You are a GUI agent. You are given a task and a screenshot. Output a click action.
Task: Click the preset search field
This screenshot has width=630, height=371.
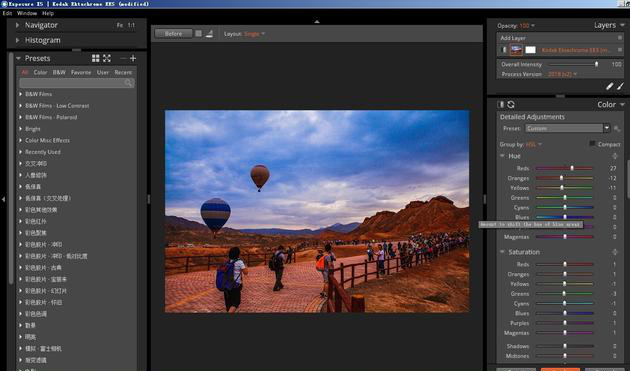point(77,83)
